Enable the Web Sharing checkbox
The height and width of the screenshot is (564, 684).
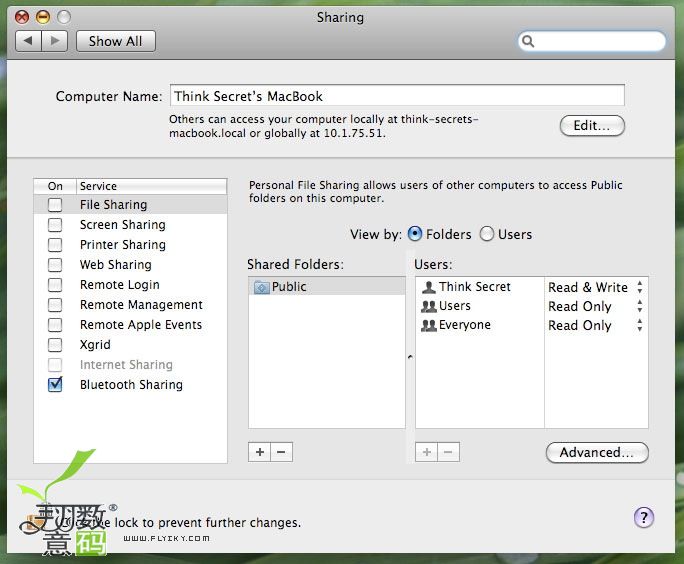(55, 265)
